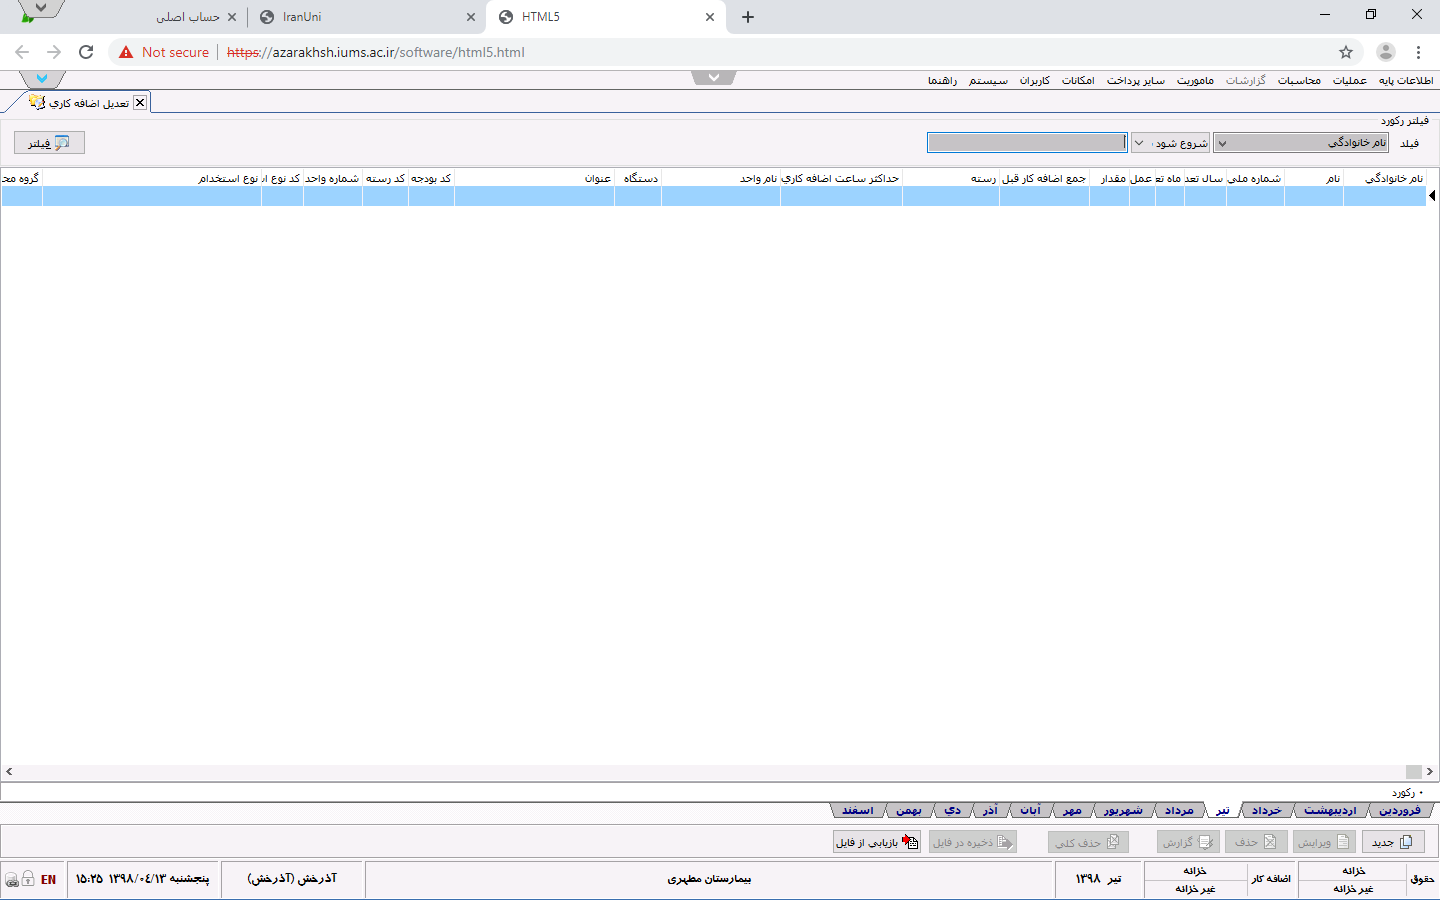Open the راهنما help menu
1440x900 pixels.
[x=942, y=80]
